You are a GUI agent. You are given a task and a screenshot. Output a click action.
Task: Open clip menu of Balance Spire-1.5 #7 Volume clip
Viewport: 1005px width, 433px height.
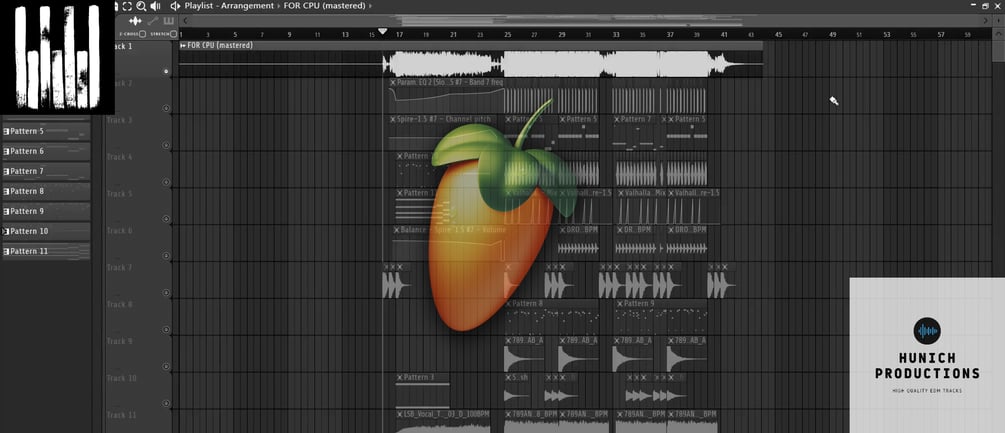pos(396,229)
